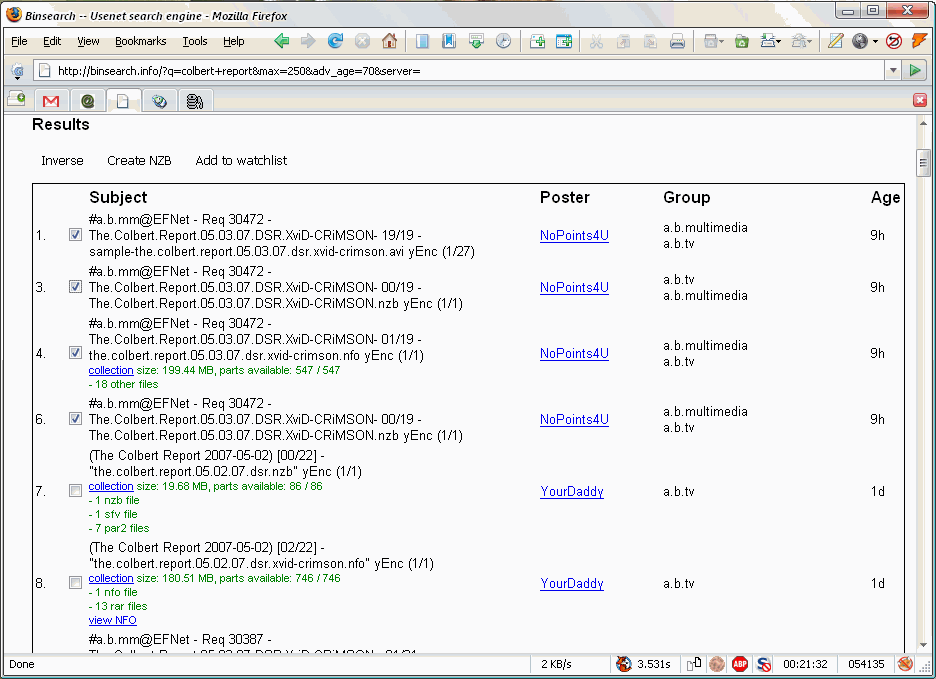Expand the grayed home toolbar icon dropdown

click(x=809, y=41)
